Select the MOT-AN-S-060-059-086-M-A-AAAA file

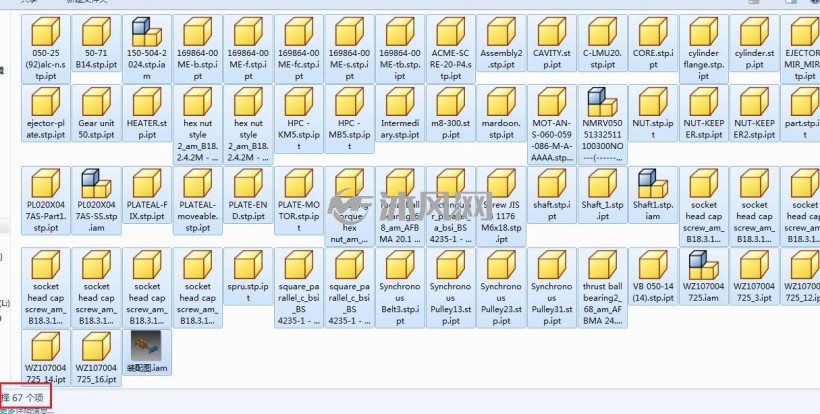coord(552,124)
